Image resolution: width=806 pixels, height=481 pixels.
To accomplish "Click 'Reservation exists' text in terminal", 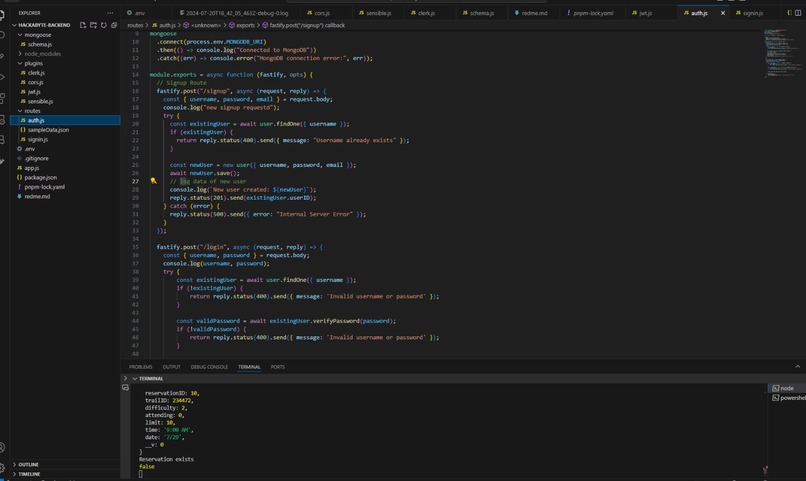I will pos(166,459).
